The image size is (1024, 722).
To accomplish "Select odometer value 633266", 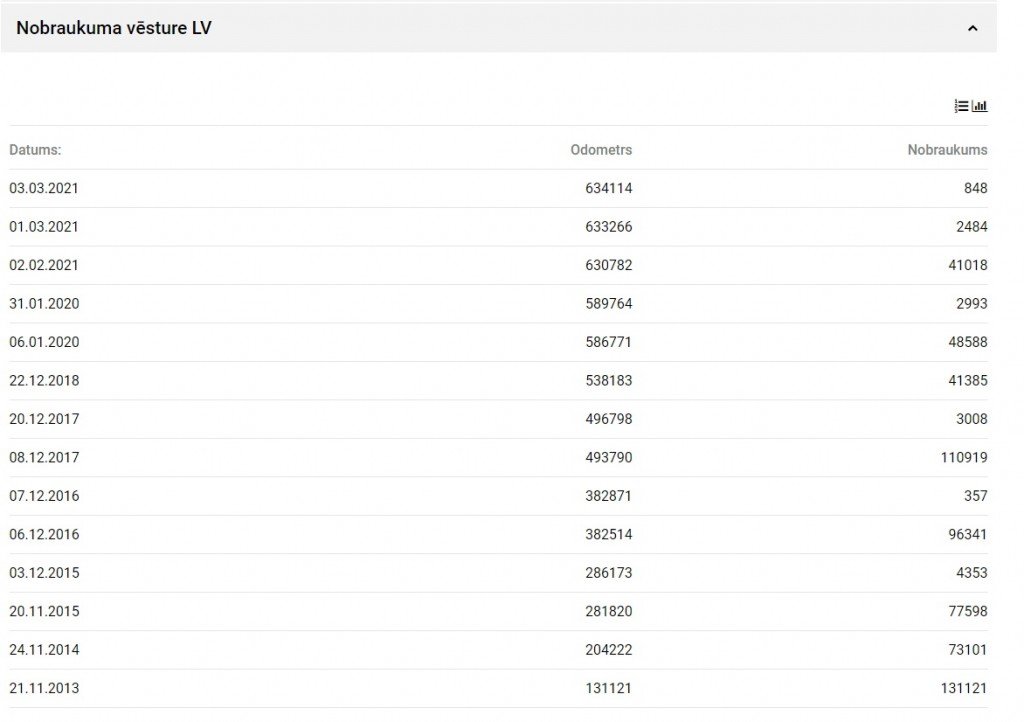I will pyautogui.click(x=609, y=227).
